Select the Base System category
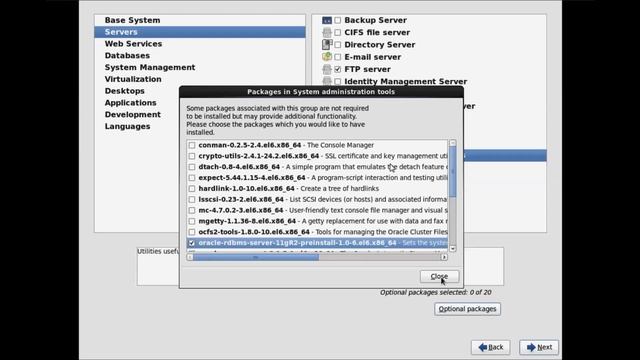 tap(200, 20)
